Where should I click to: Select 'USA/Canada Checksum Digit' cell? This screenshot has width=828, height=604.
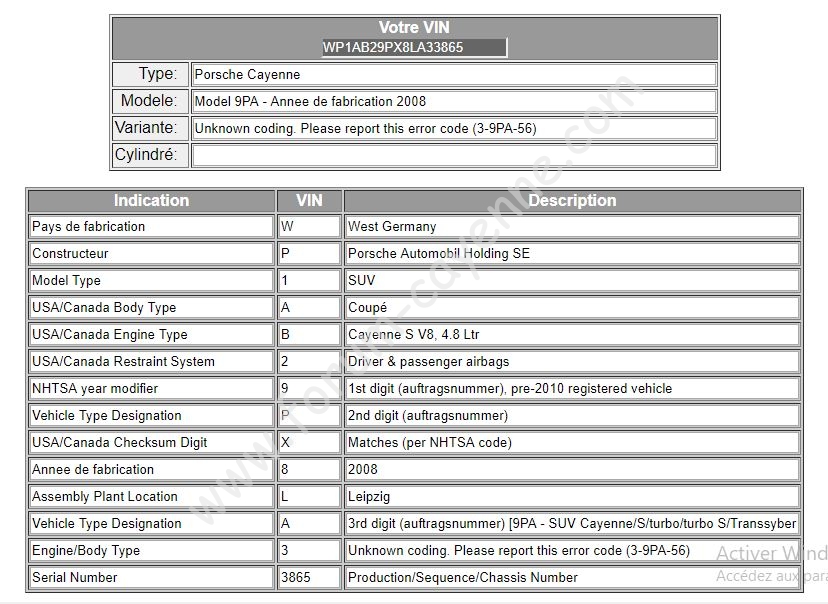[x=152, y=442]
